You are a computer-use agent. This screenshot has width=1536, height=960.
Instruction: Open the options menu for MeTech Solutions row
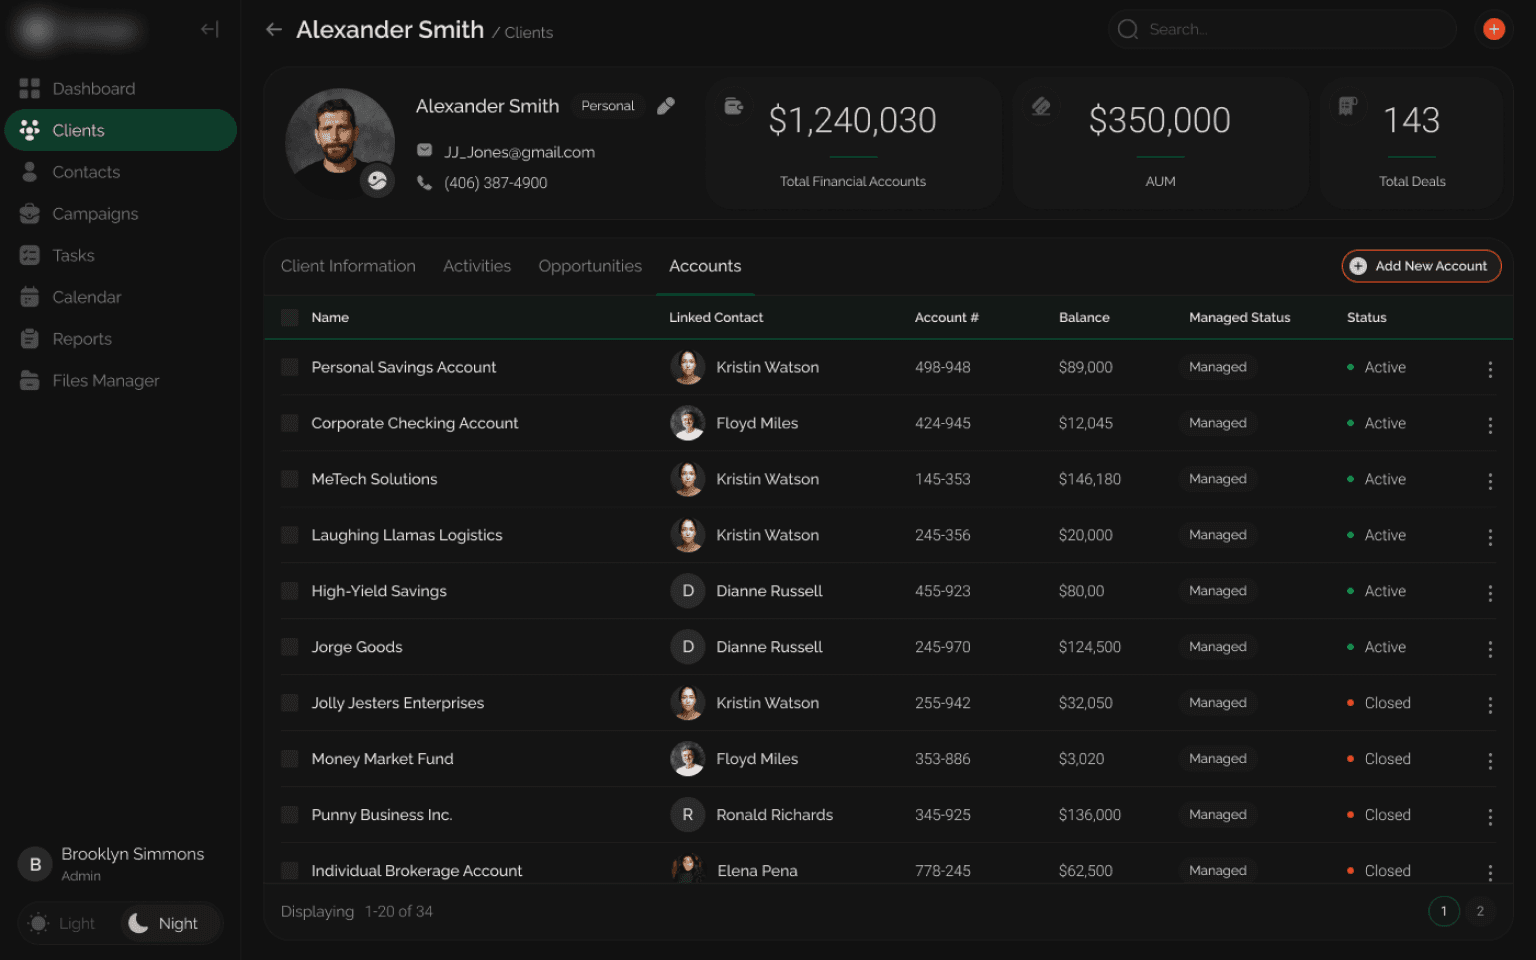click(1490, 481)
